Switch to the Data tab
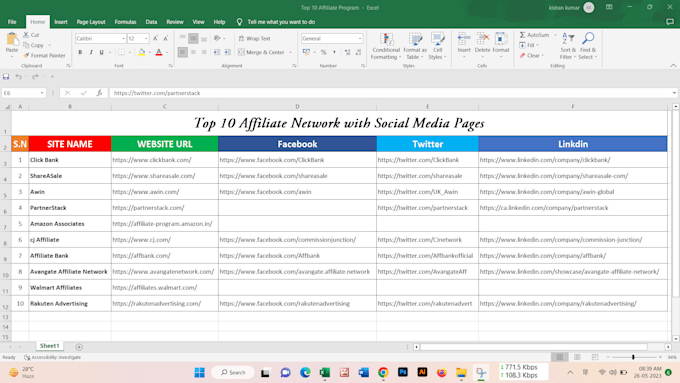 click(151, 22)
